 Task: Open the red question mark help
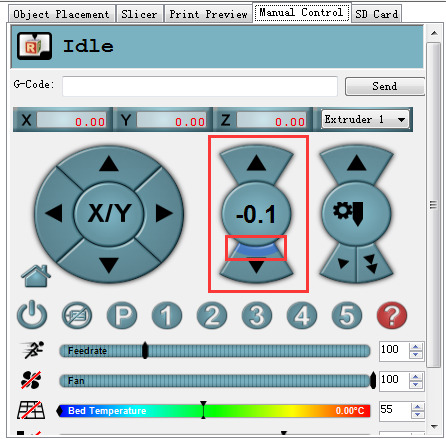tap(392, 315)
